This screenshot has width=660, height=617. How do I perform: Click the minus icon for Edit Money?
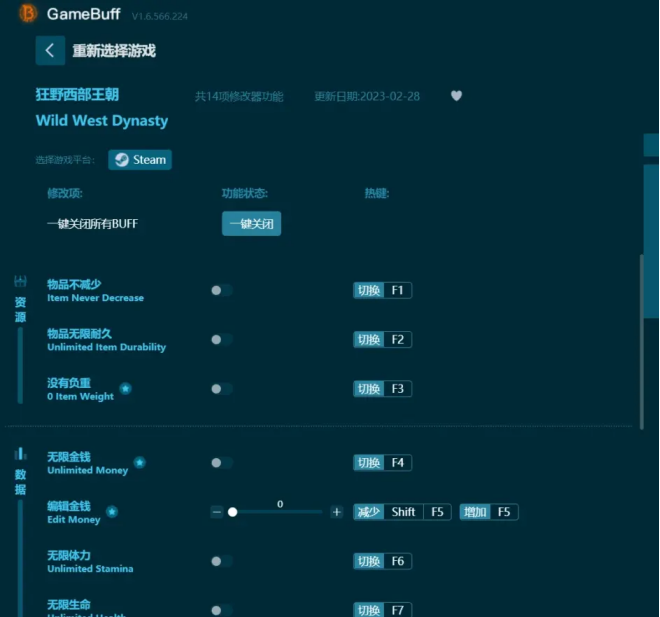pyautogui.click(x=217, y=512)
